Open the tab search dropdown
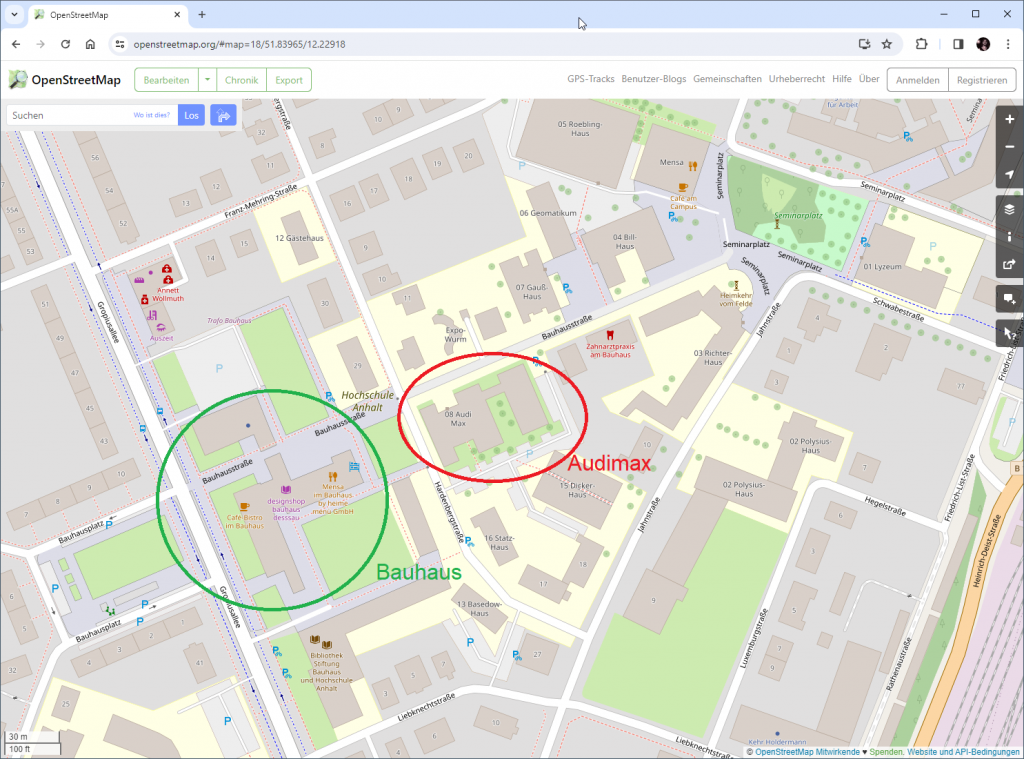Screen dimensions: 1024x759 click(14, 14)
